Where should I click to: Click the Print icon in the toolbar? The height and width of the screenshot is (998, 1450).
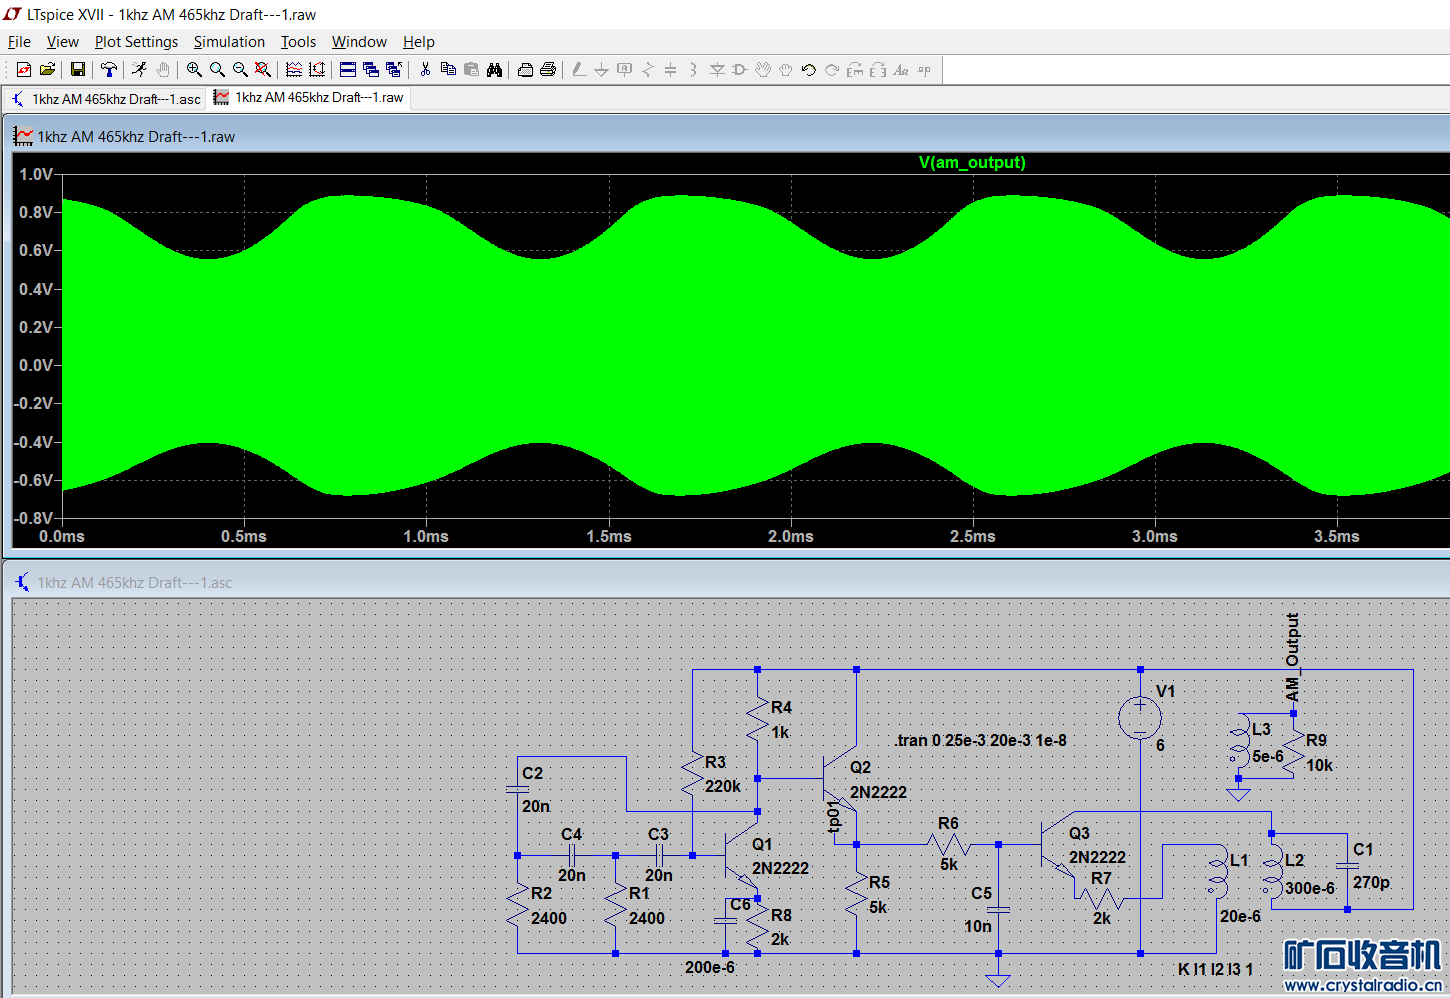548,70
